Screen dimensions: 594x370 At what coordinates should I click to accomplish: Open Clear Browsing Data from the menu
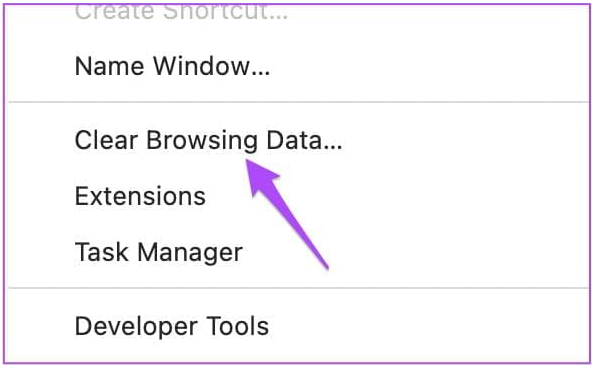pyautogui.click(x=297, y=140)
